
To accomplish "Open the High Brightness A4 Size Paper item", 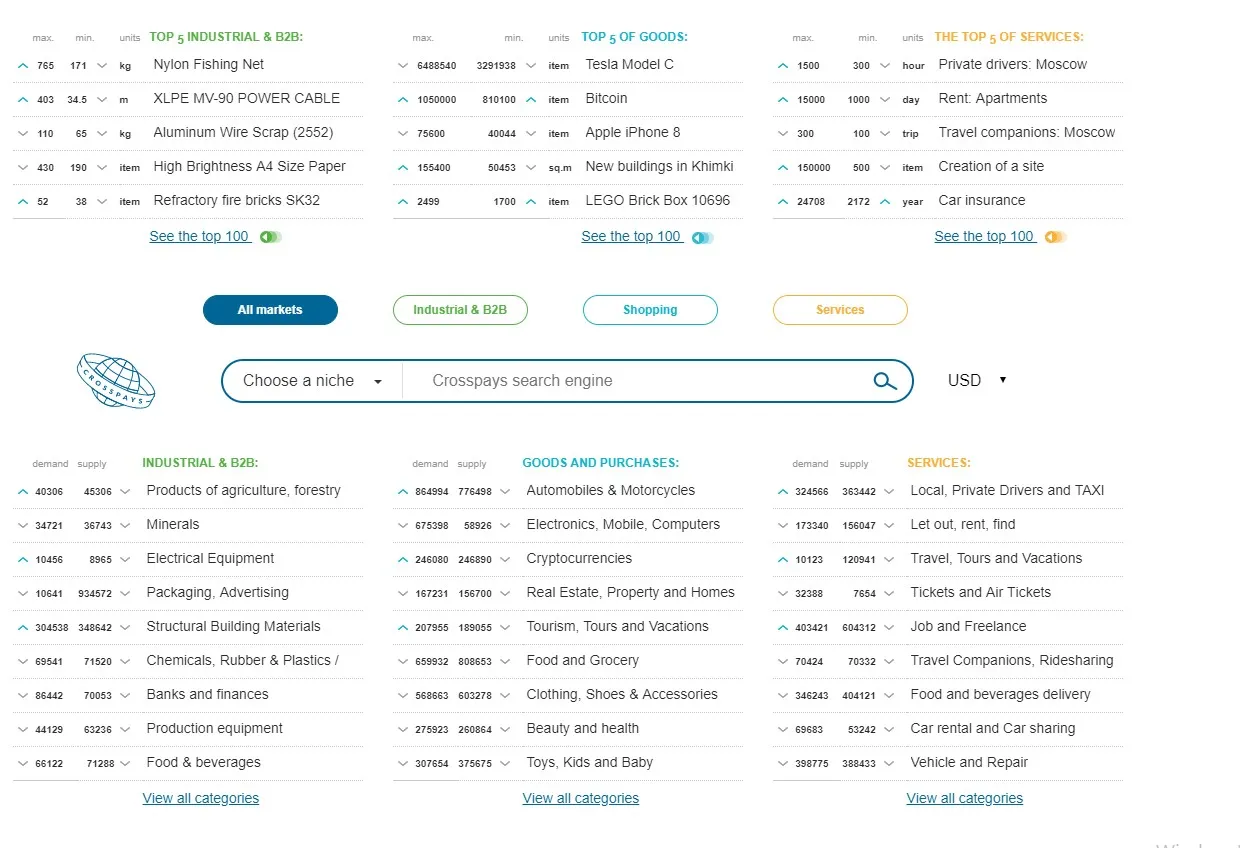I will (x=249, y=166).
